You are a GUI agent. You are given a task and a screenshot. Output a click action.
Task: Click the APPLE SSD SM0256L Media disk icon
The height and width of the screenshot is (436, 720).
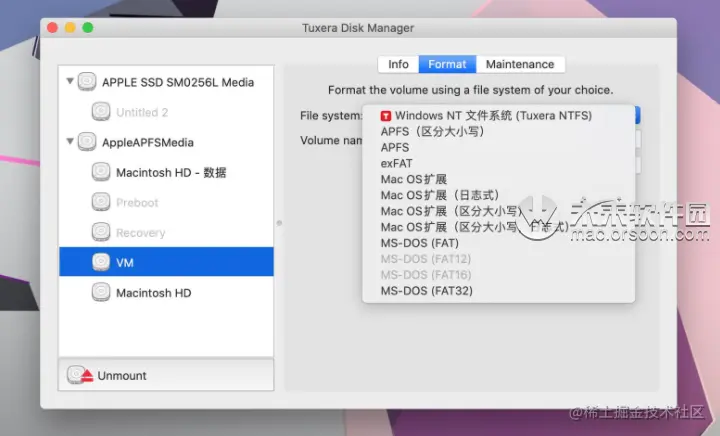(x=86, y=82)
